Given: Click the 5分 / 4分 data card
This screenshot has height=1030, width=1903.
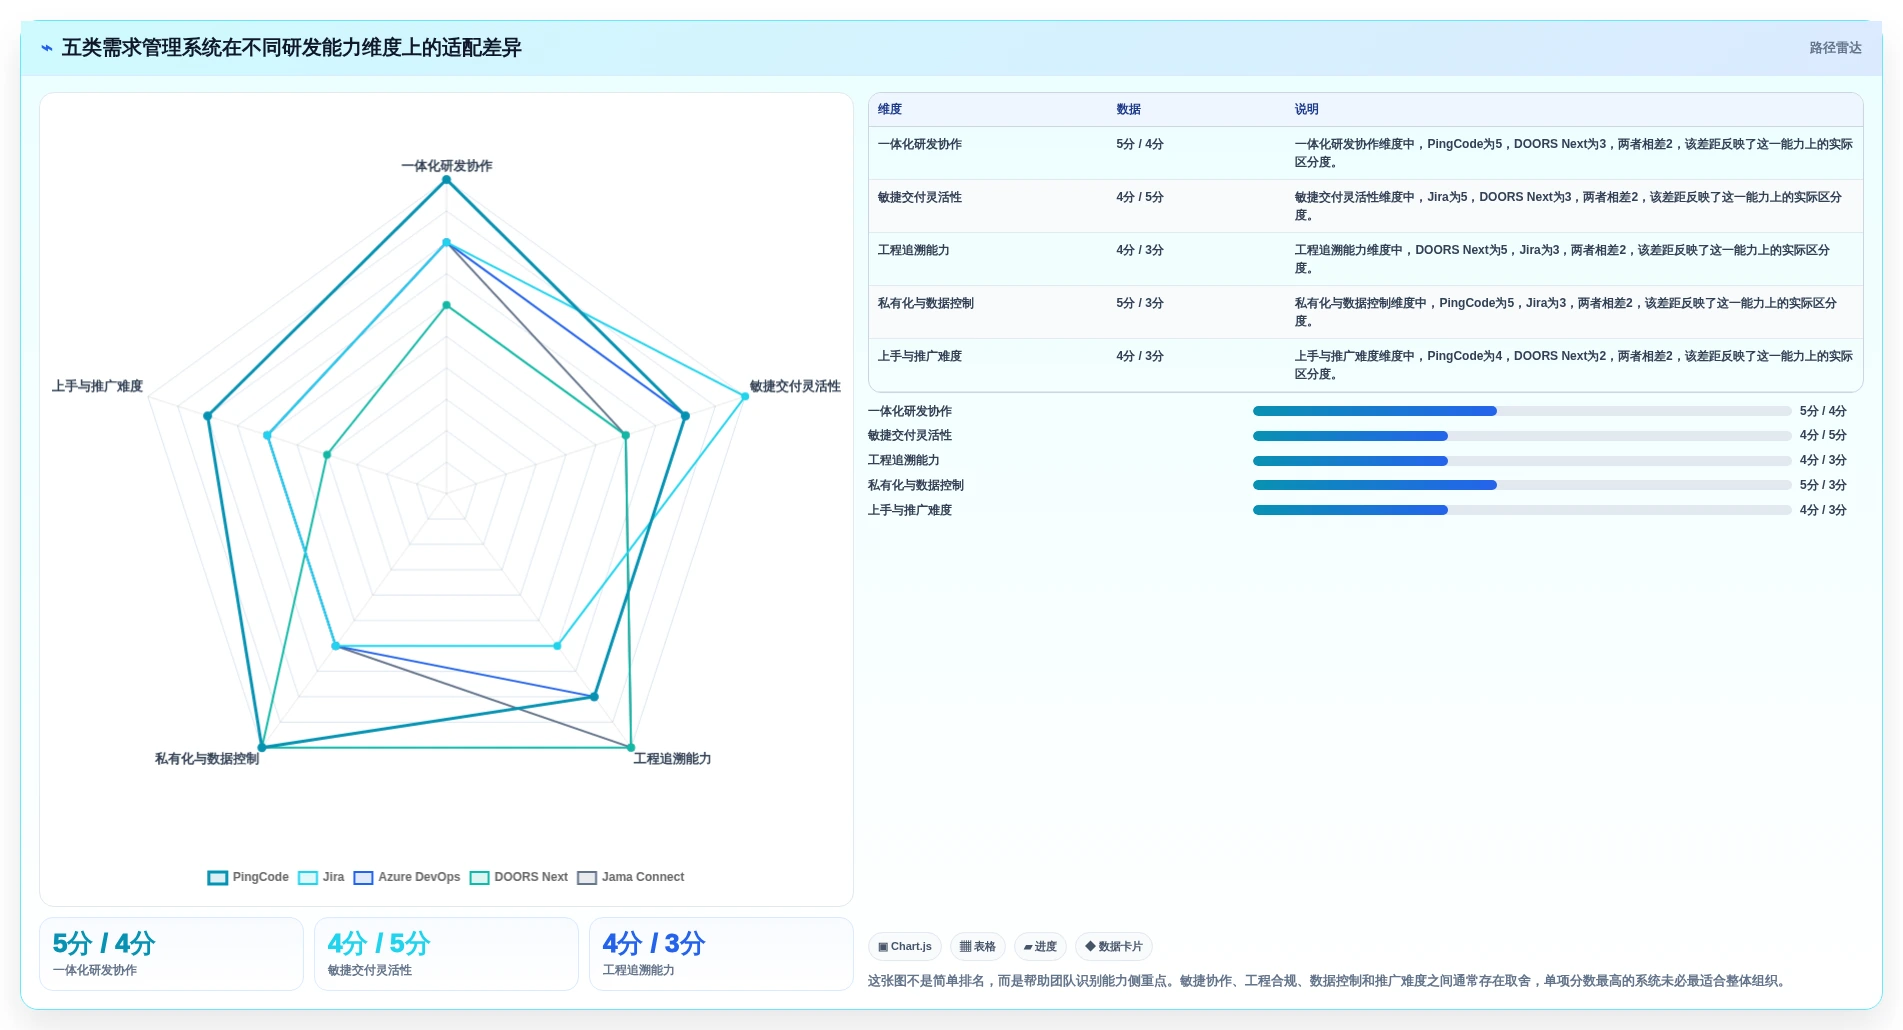Looking at the screenshot, I should click(171, 954).
